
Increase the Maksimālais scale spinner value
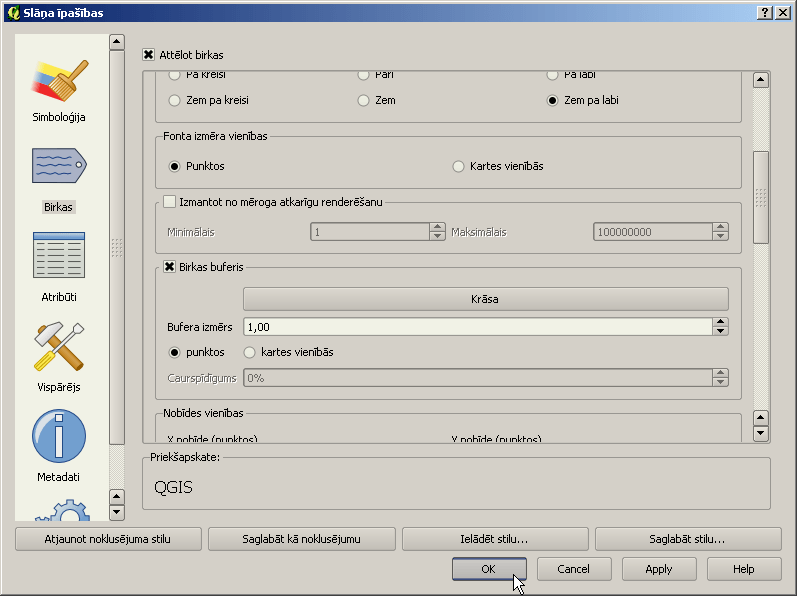[720, 228]
